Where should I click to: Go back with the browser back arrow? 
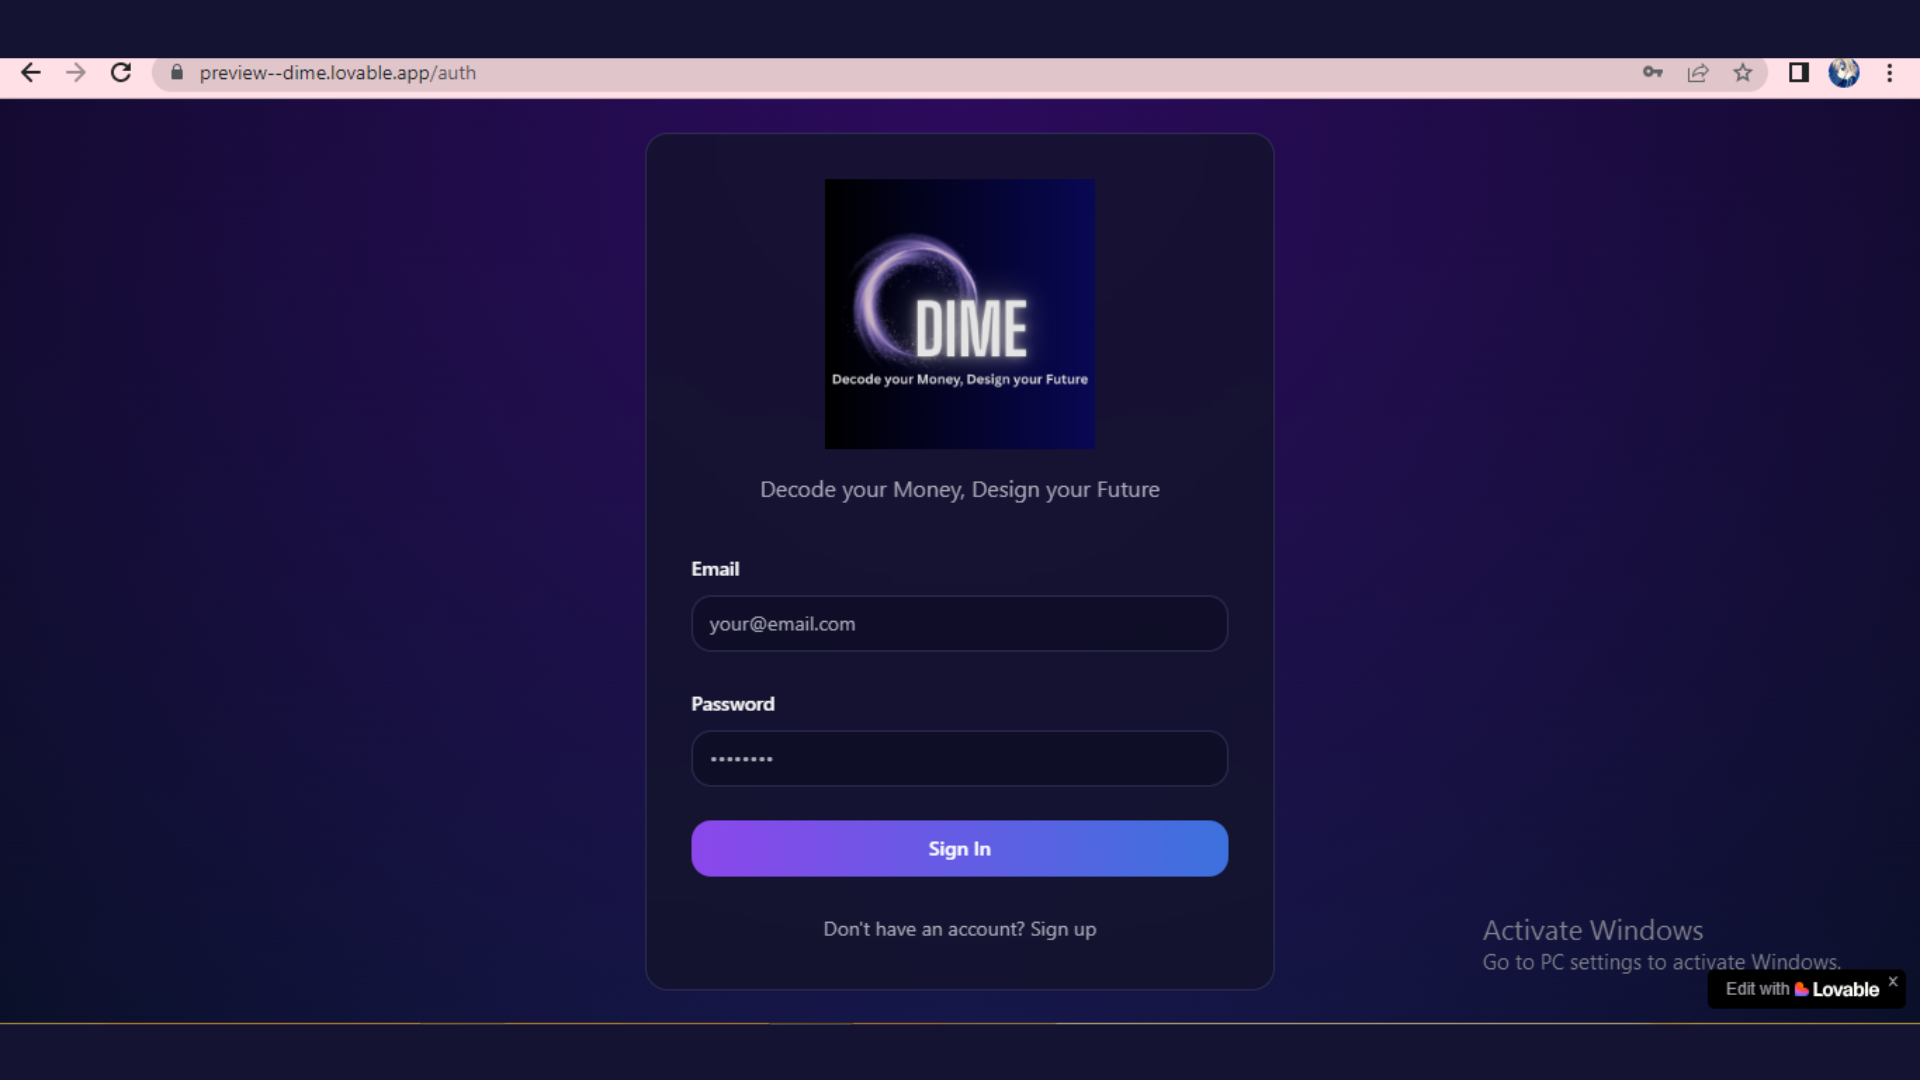pyautogui.click(x=31, y=73)
